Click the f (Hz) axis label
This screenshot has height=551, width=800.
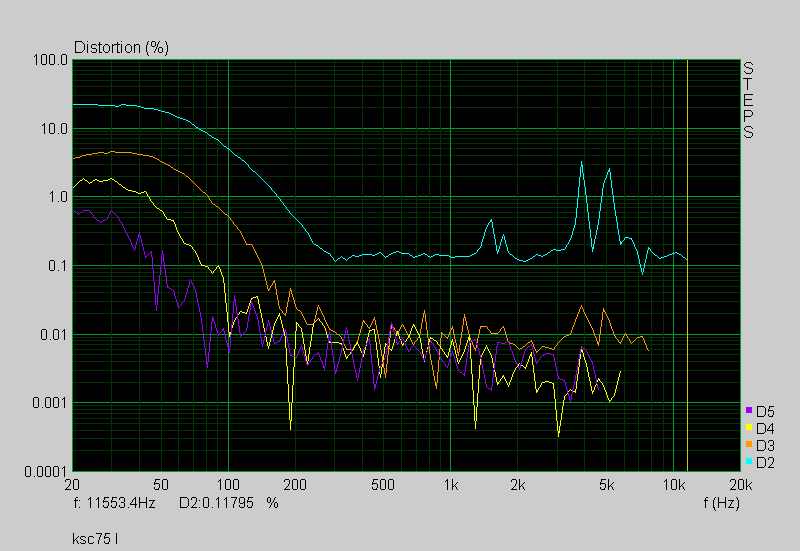pos(721,504)
